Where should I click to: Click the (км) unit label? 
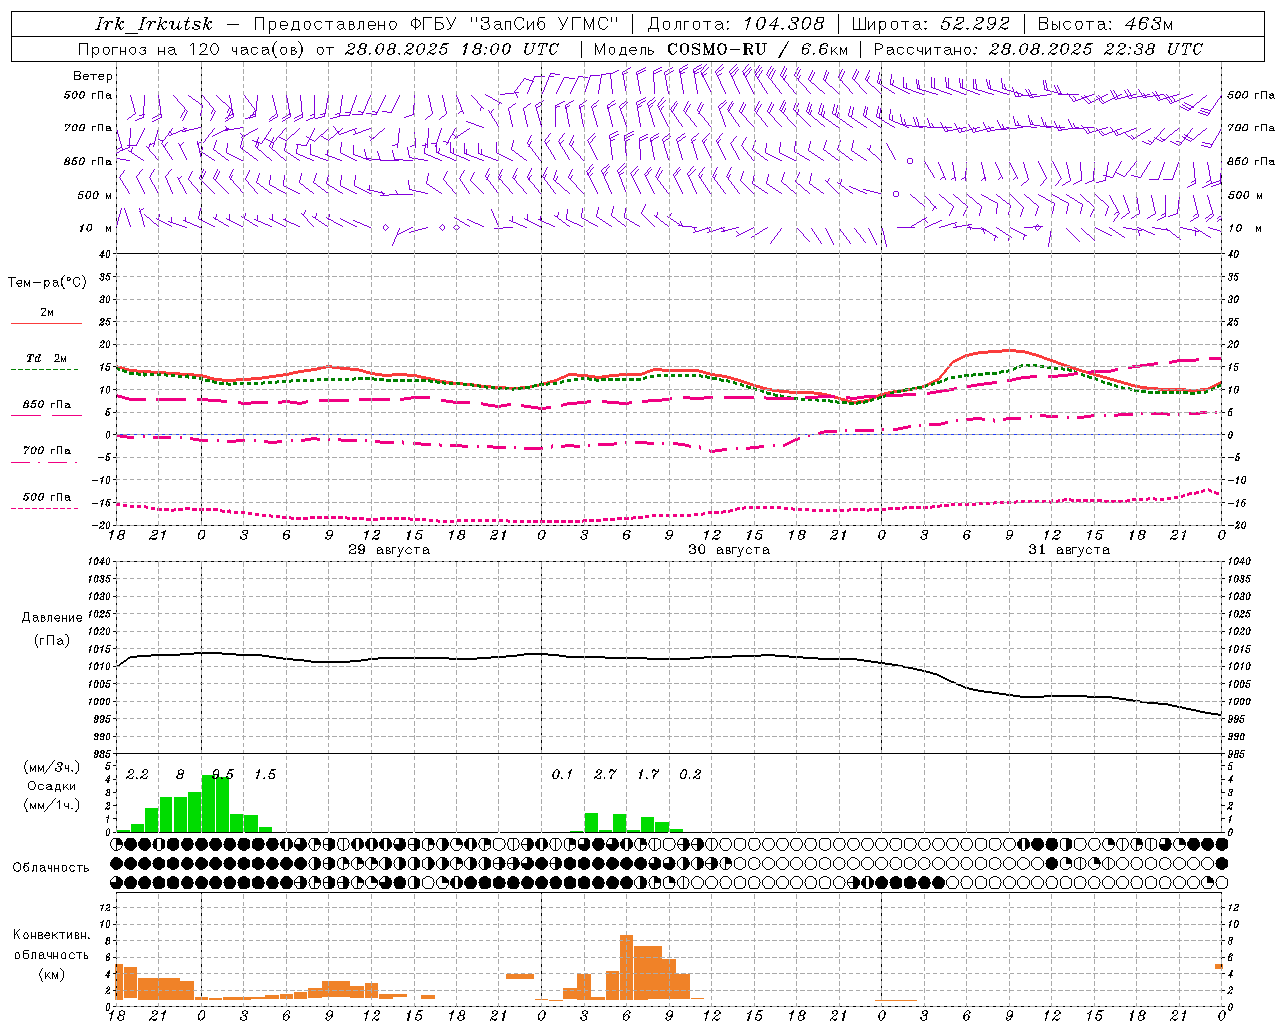(x=51, y=974)
